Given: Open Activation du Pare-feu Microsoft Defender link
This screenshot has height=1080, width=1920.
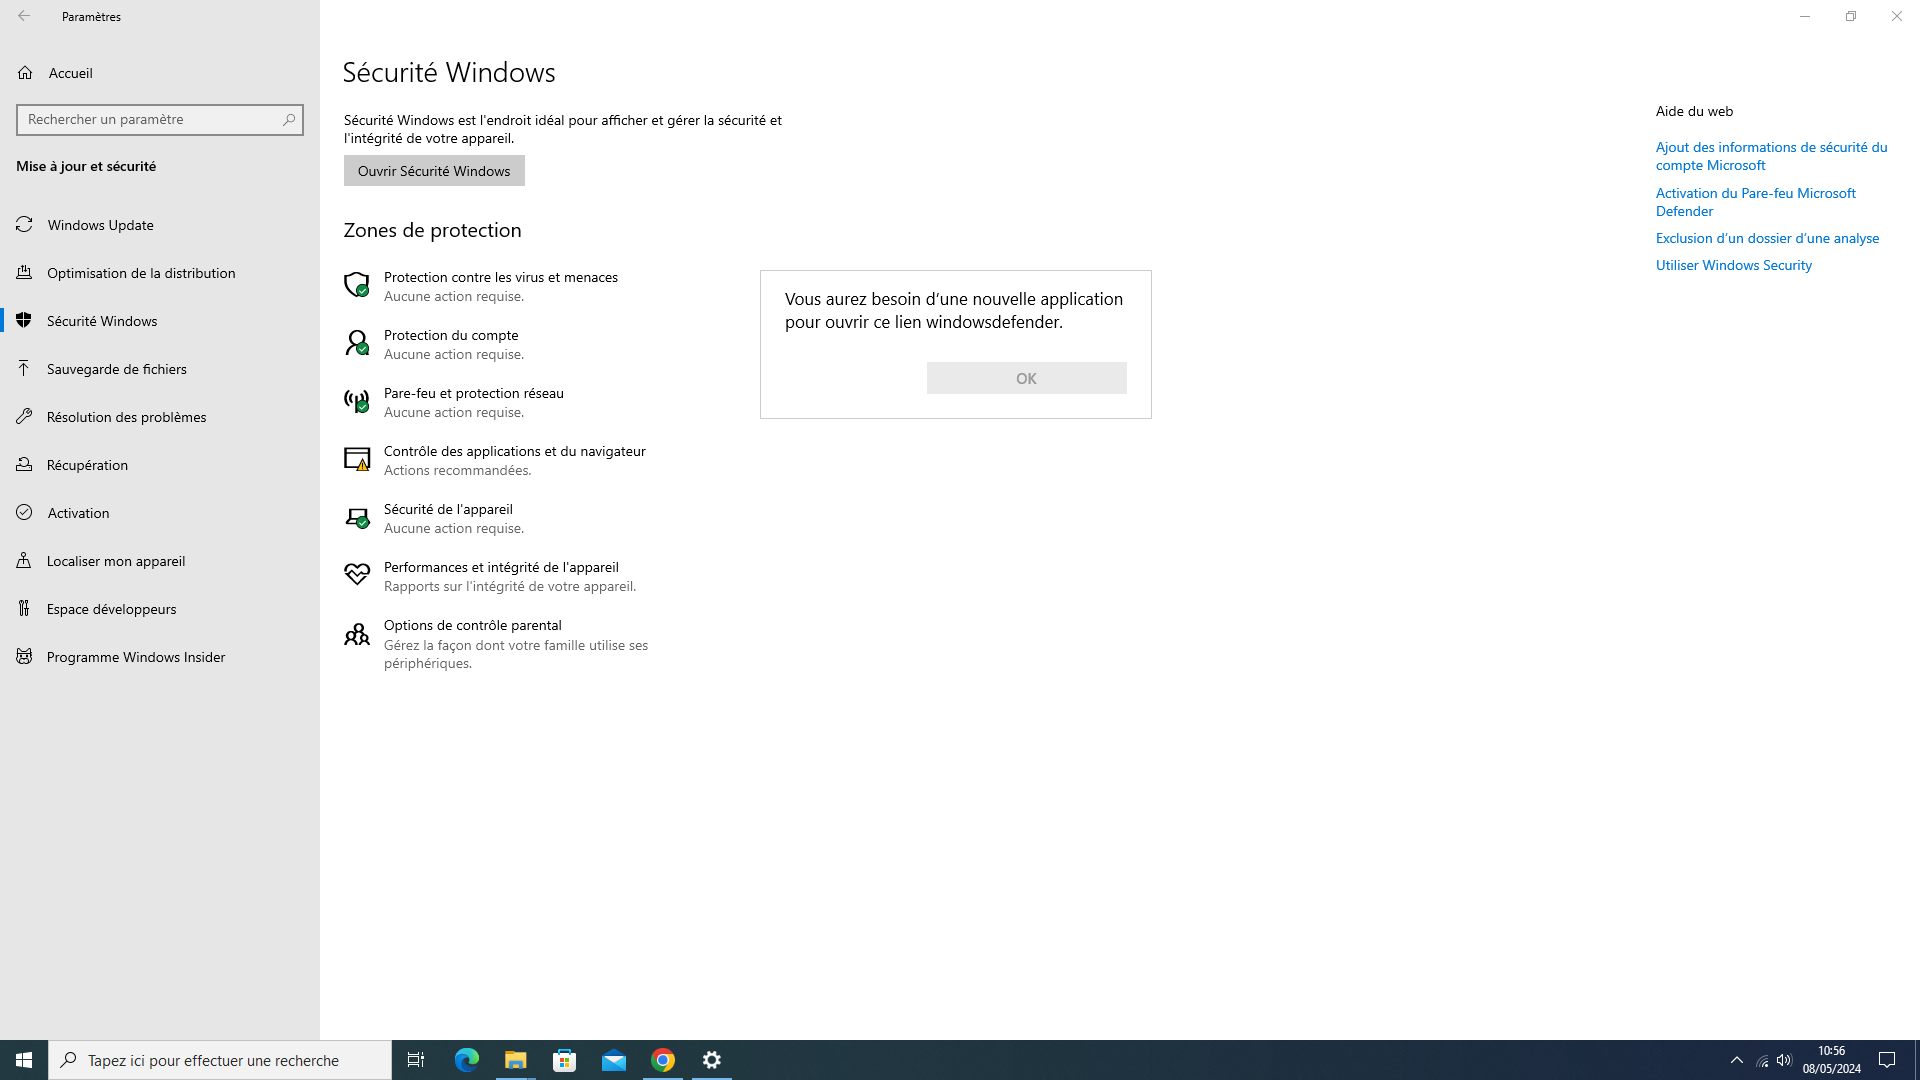Looking at the screenshot, I should (1755, 202).
